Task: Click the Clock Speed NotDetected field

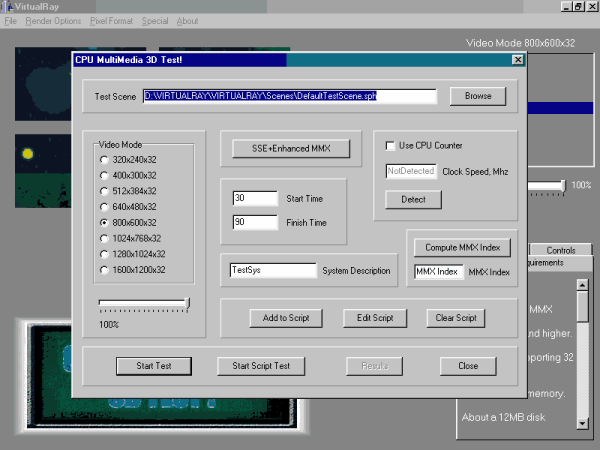Action: 411,171
